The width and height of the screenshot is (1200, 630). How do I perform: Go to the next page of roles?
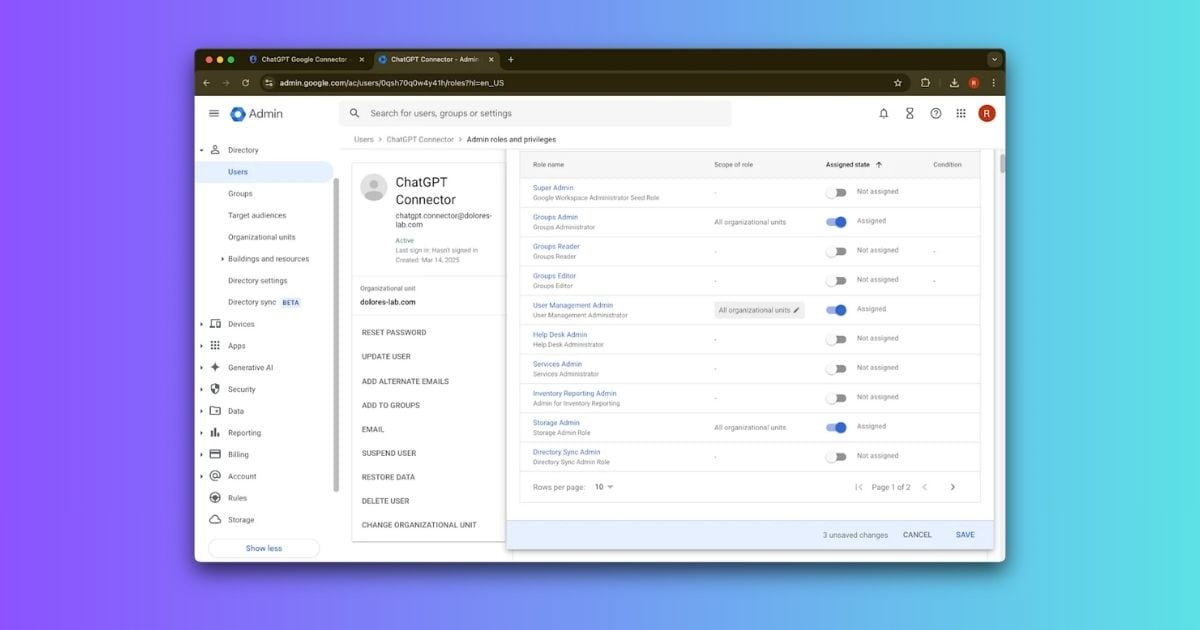(x=952, y=487)
